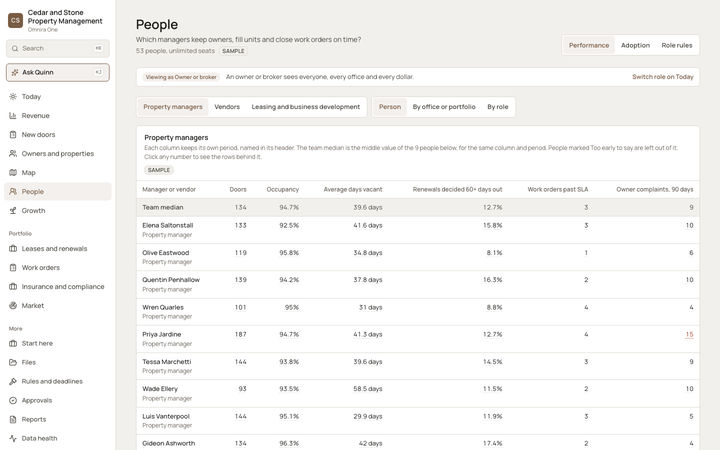Click the Revenue chart icon
The height and width of the screenshot is (450, 720).
point(13,116)
